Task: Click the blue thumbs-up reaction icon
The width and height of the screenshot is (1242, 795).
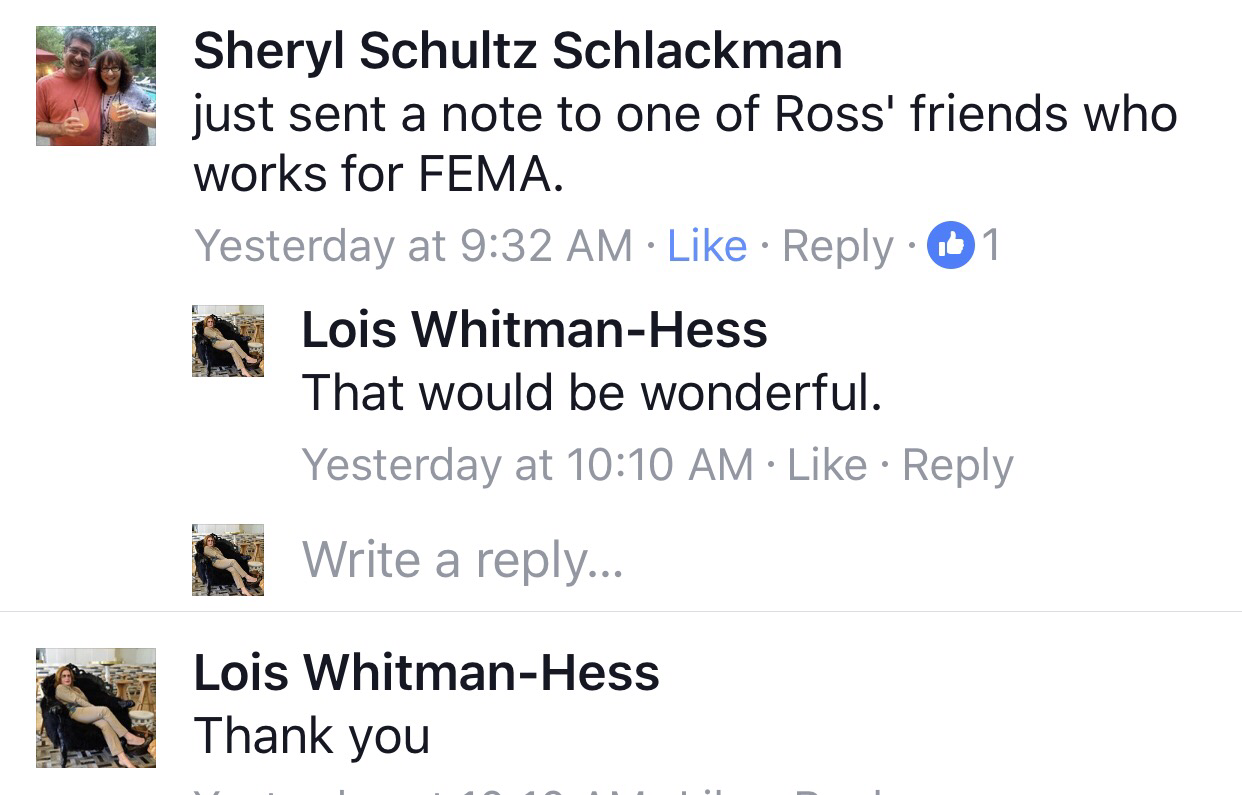Action: [x=951, y=246]
